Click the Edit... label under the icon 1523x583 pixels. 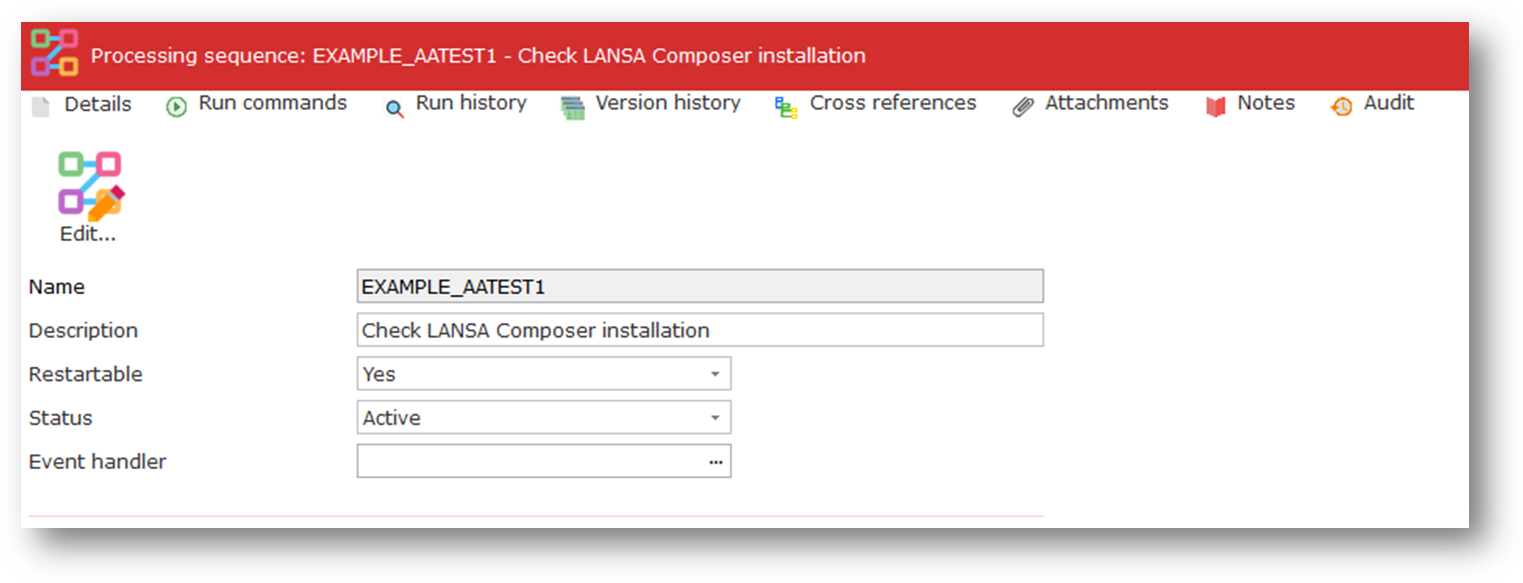click(88, 235)
